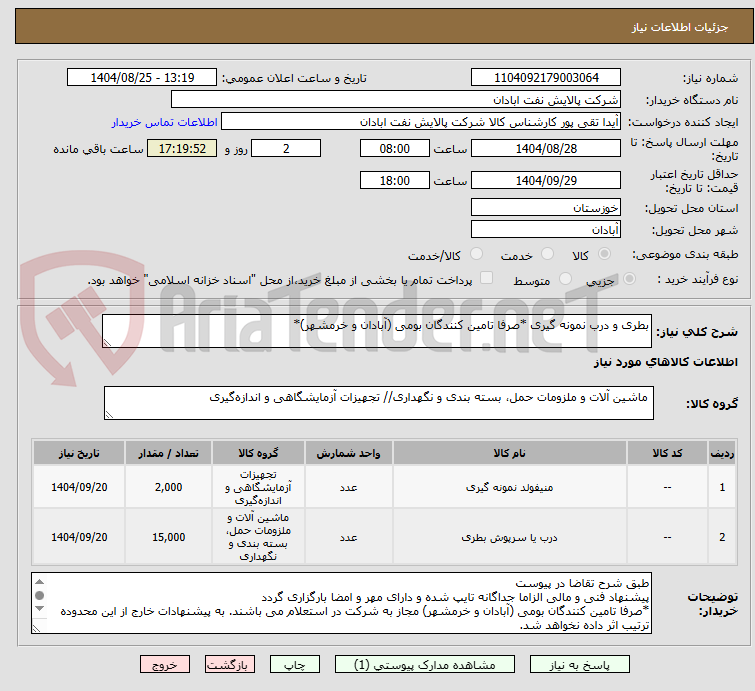Click the remaining days field showing 2

click(x=286, y=148)
